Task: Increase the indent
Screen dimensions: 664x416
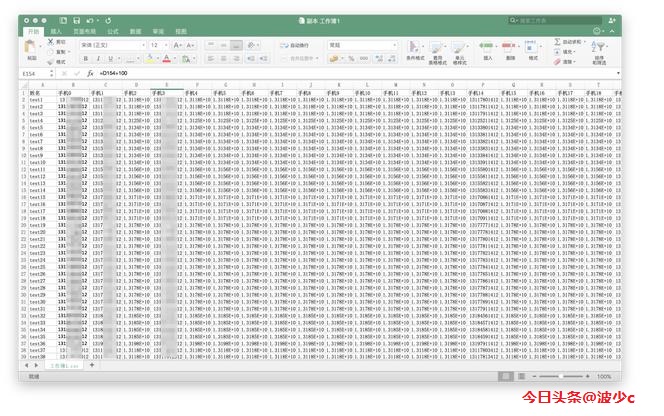Action: 263,59
